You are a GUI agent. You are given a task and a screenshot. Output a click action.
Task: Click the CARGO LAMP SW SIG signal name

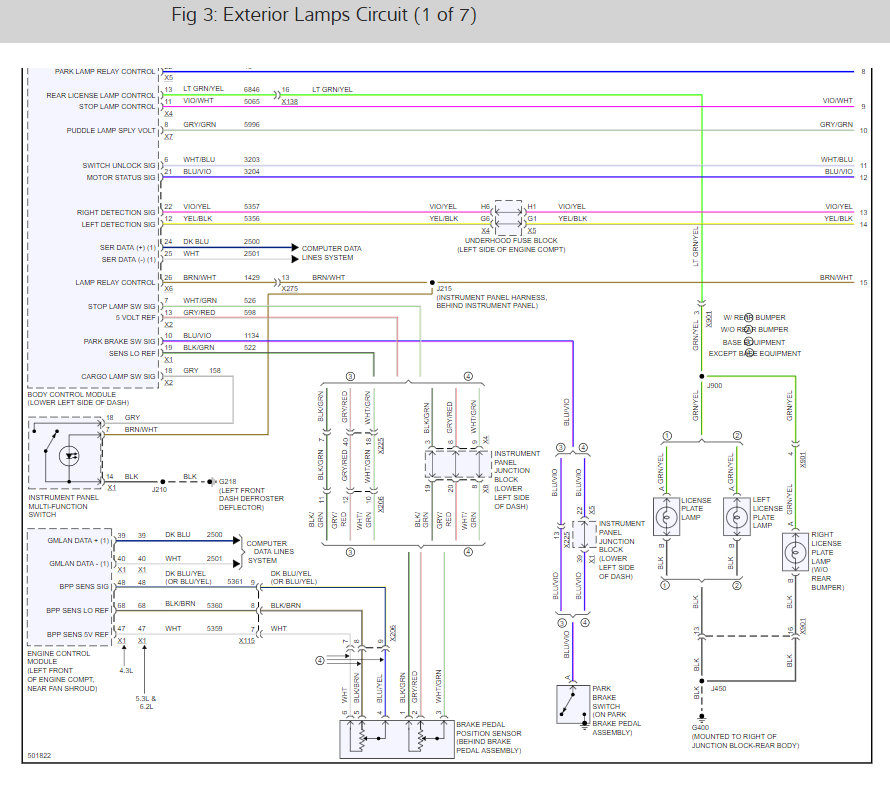tap(118, 377)
